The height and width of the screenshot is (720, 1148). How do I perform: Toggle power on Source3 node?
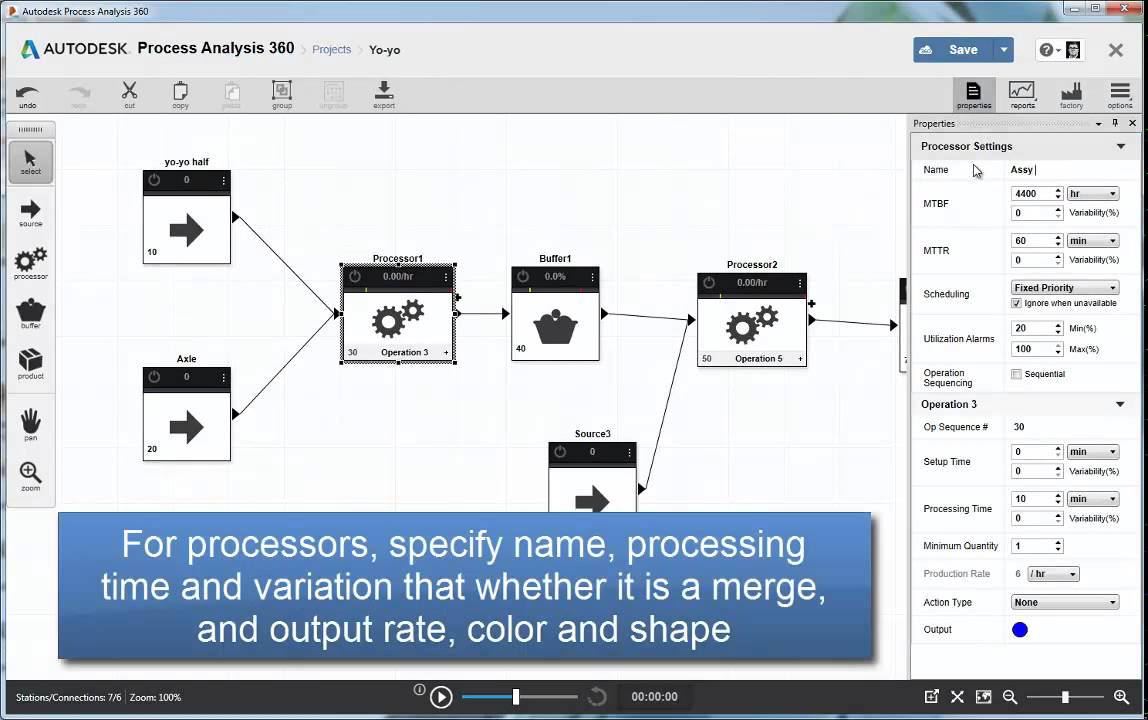pos(560,452)
